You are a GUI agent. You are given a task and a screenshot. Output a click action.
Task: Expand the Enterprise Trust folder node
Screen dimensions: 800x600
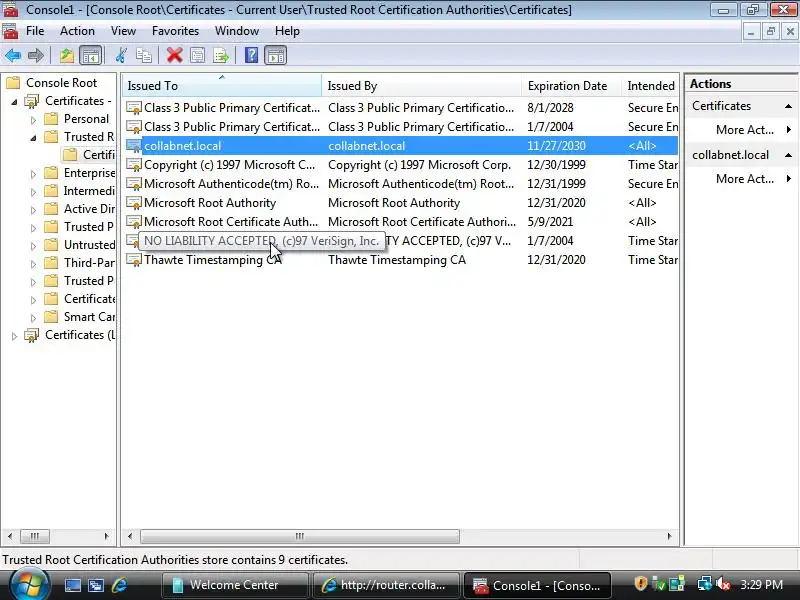[x=33, y=174]
